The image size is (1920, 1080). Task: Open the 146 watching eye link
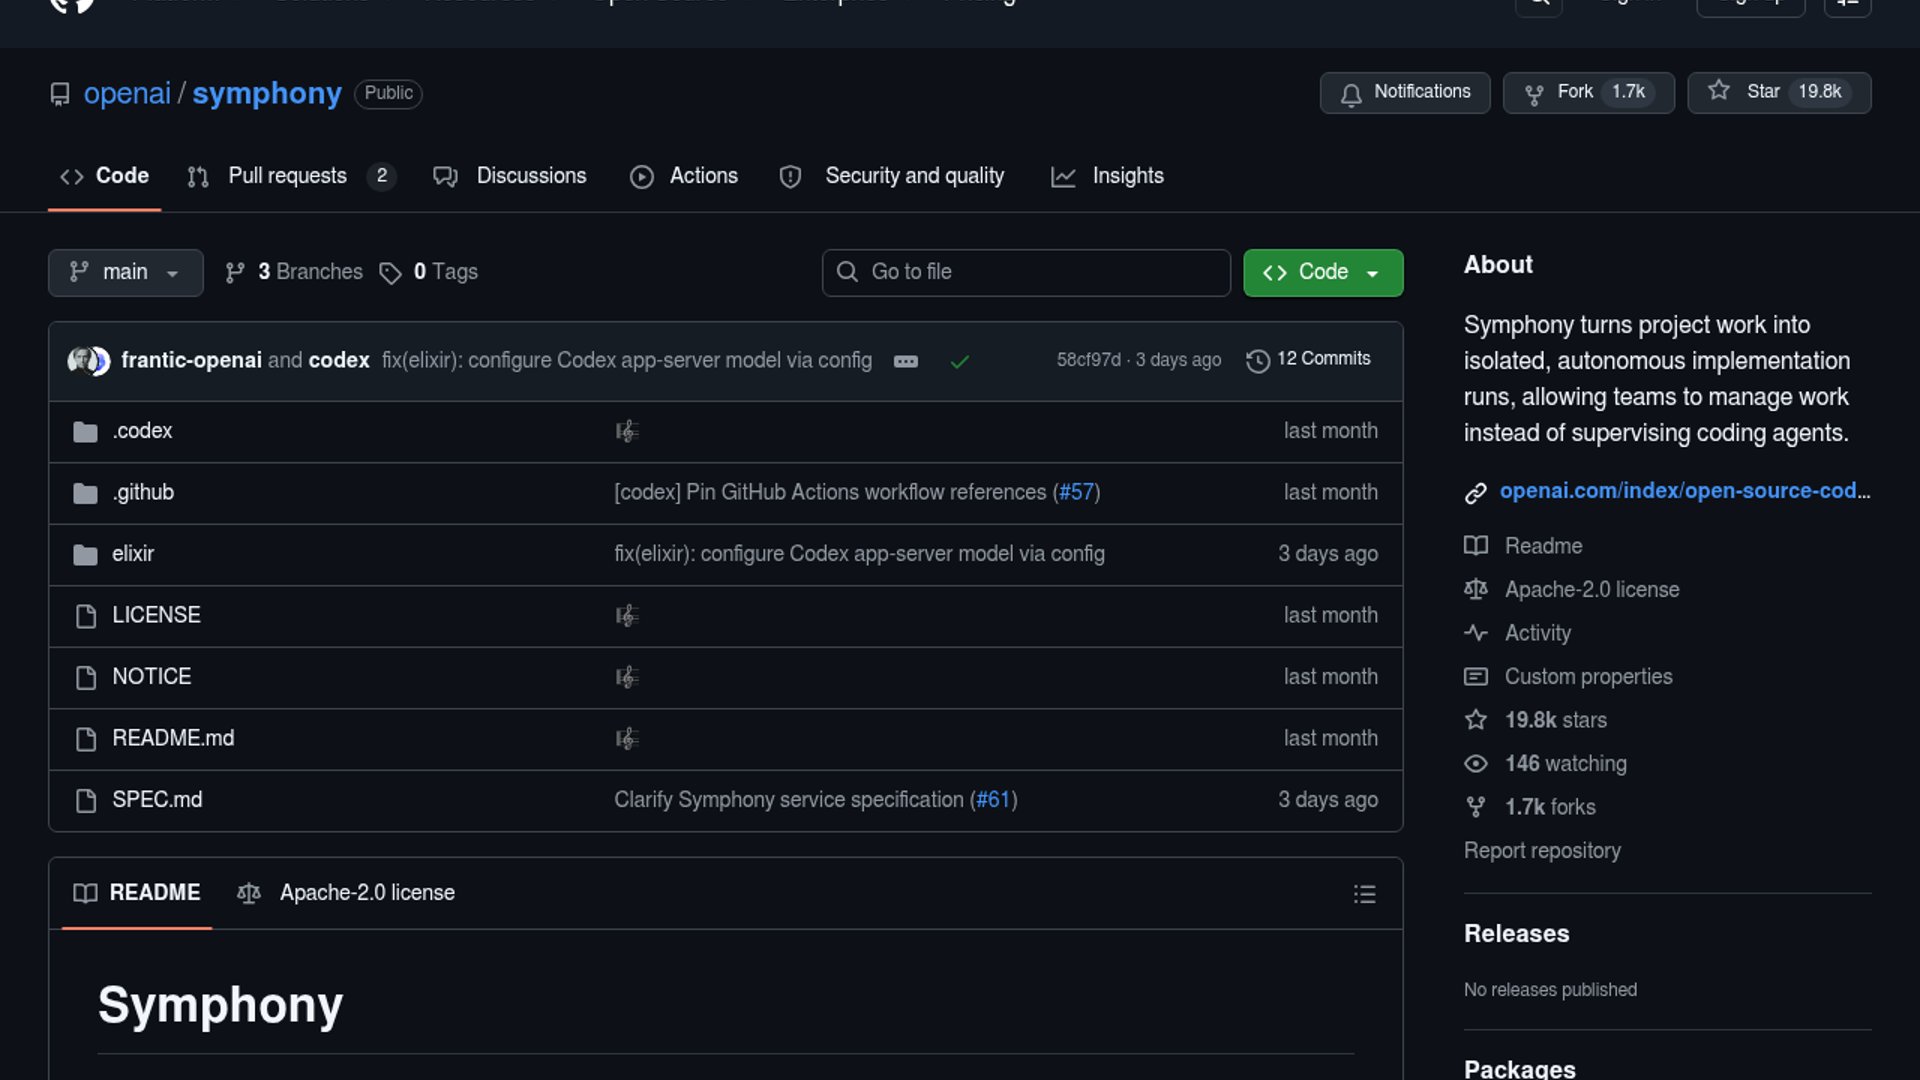point(1565,764)
